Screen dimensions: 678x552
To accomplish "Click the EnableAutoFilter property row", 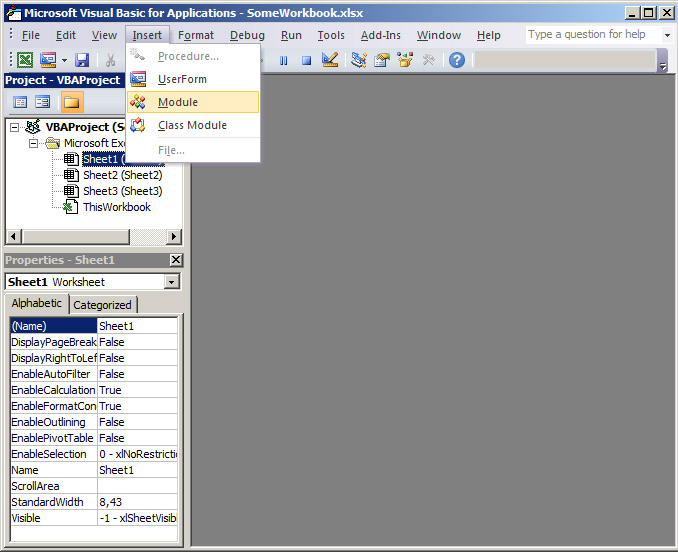I will (x=94, y=374).
